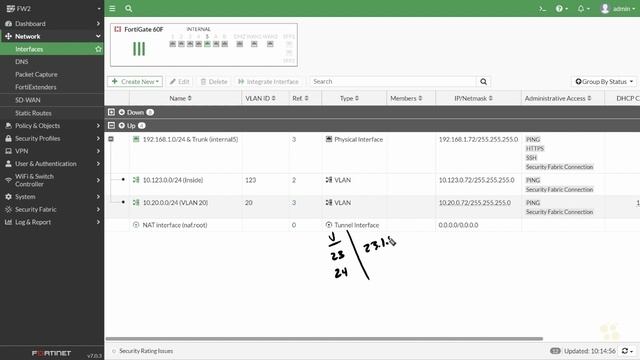Click the internal5 physical interface icon
Viewport: 640px width, 360px height.
(136, 139)
